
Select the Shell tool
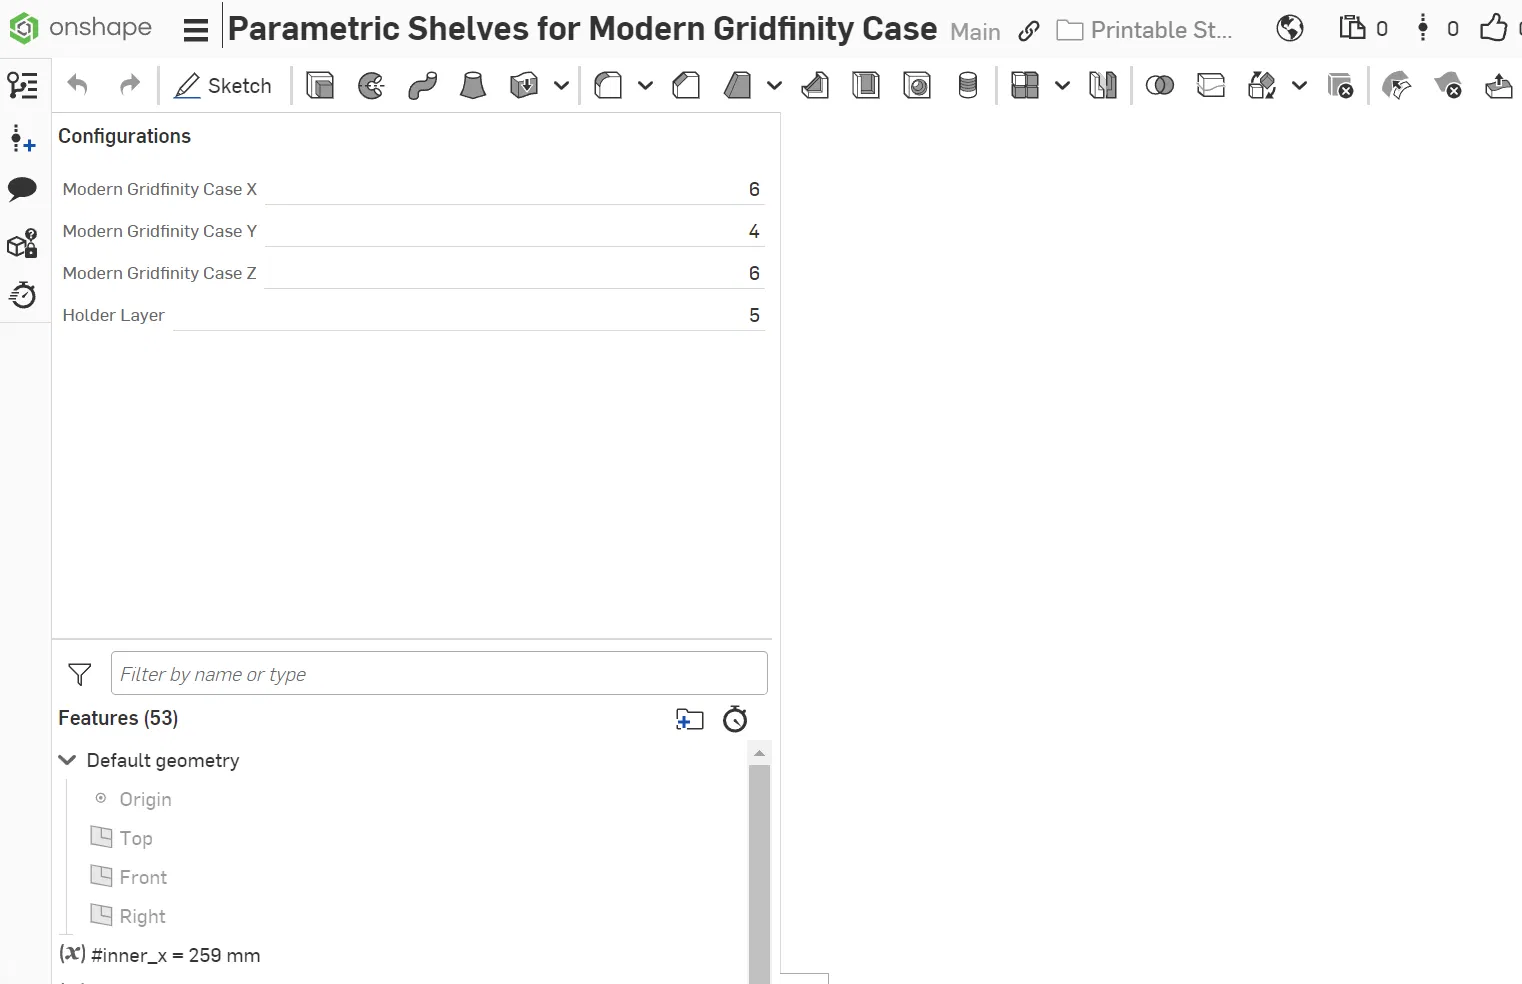[x=866, y=86]
